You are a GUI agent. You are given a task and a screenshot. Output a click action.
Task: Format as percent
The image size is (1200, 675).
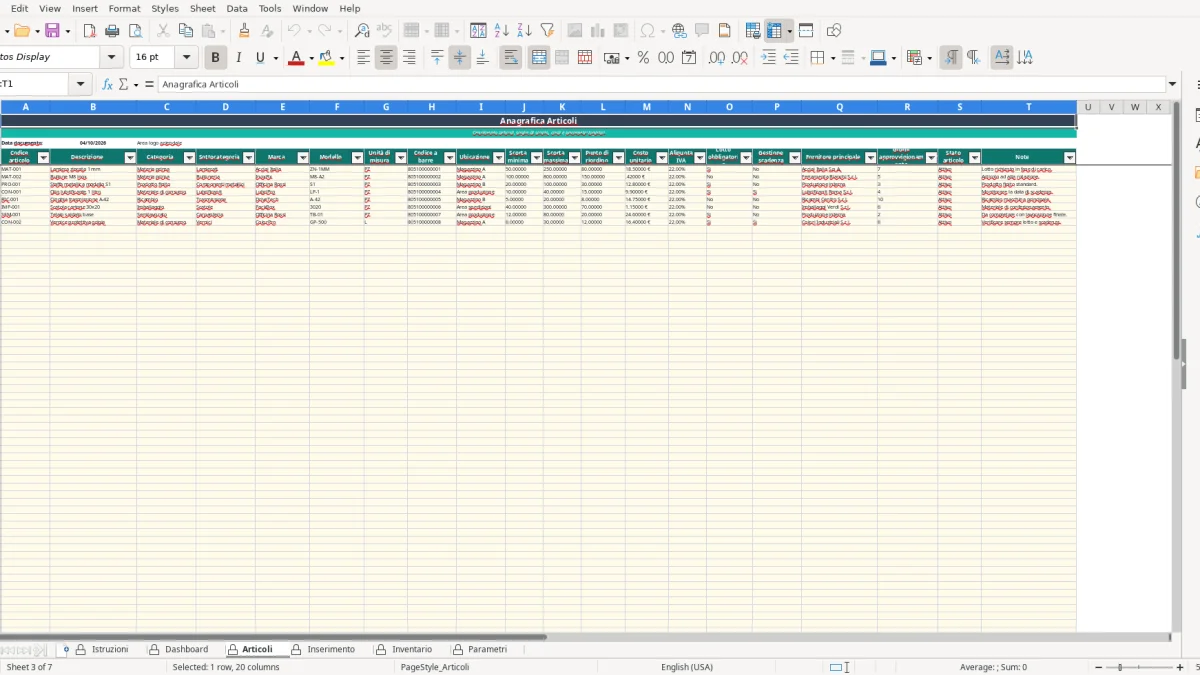pyautogui.click(x=643, y=58)
